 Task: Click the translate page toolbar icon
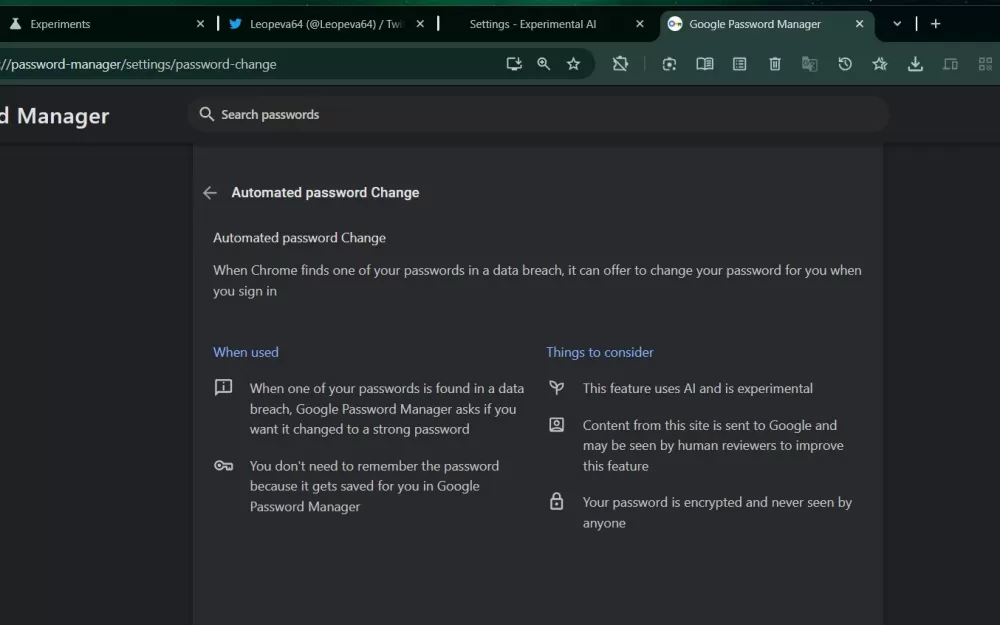click(x=810, y=64)
